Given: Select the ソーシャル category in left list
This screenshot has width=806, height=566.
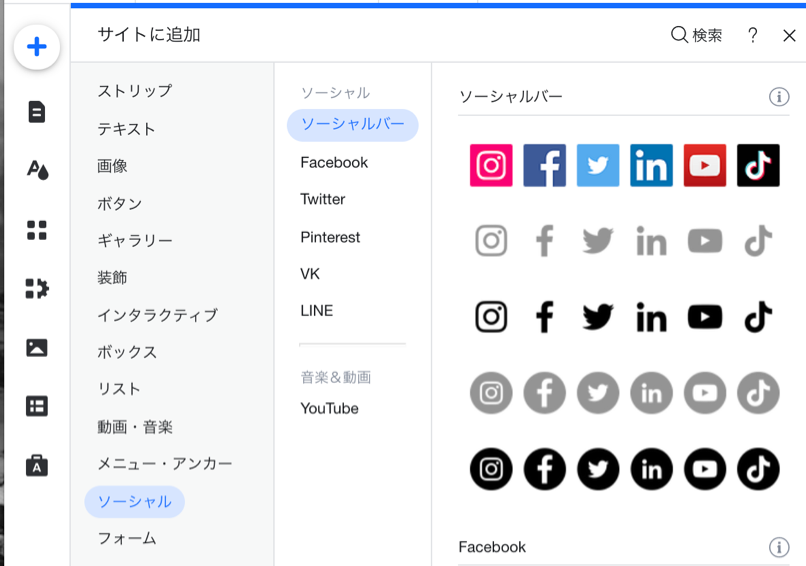Looking at the screenshot, I should coord(135,501).
